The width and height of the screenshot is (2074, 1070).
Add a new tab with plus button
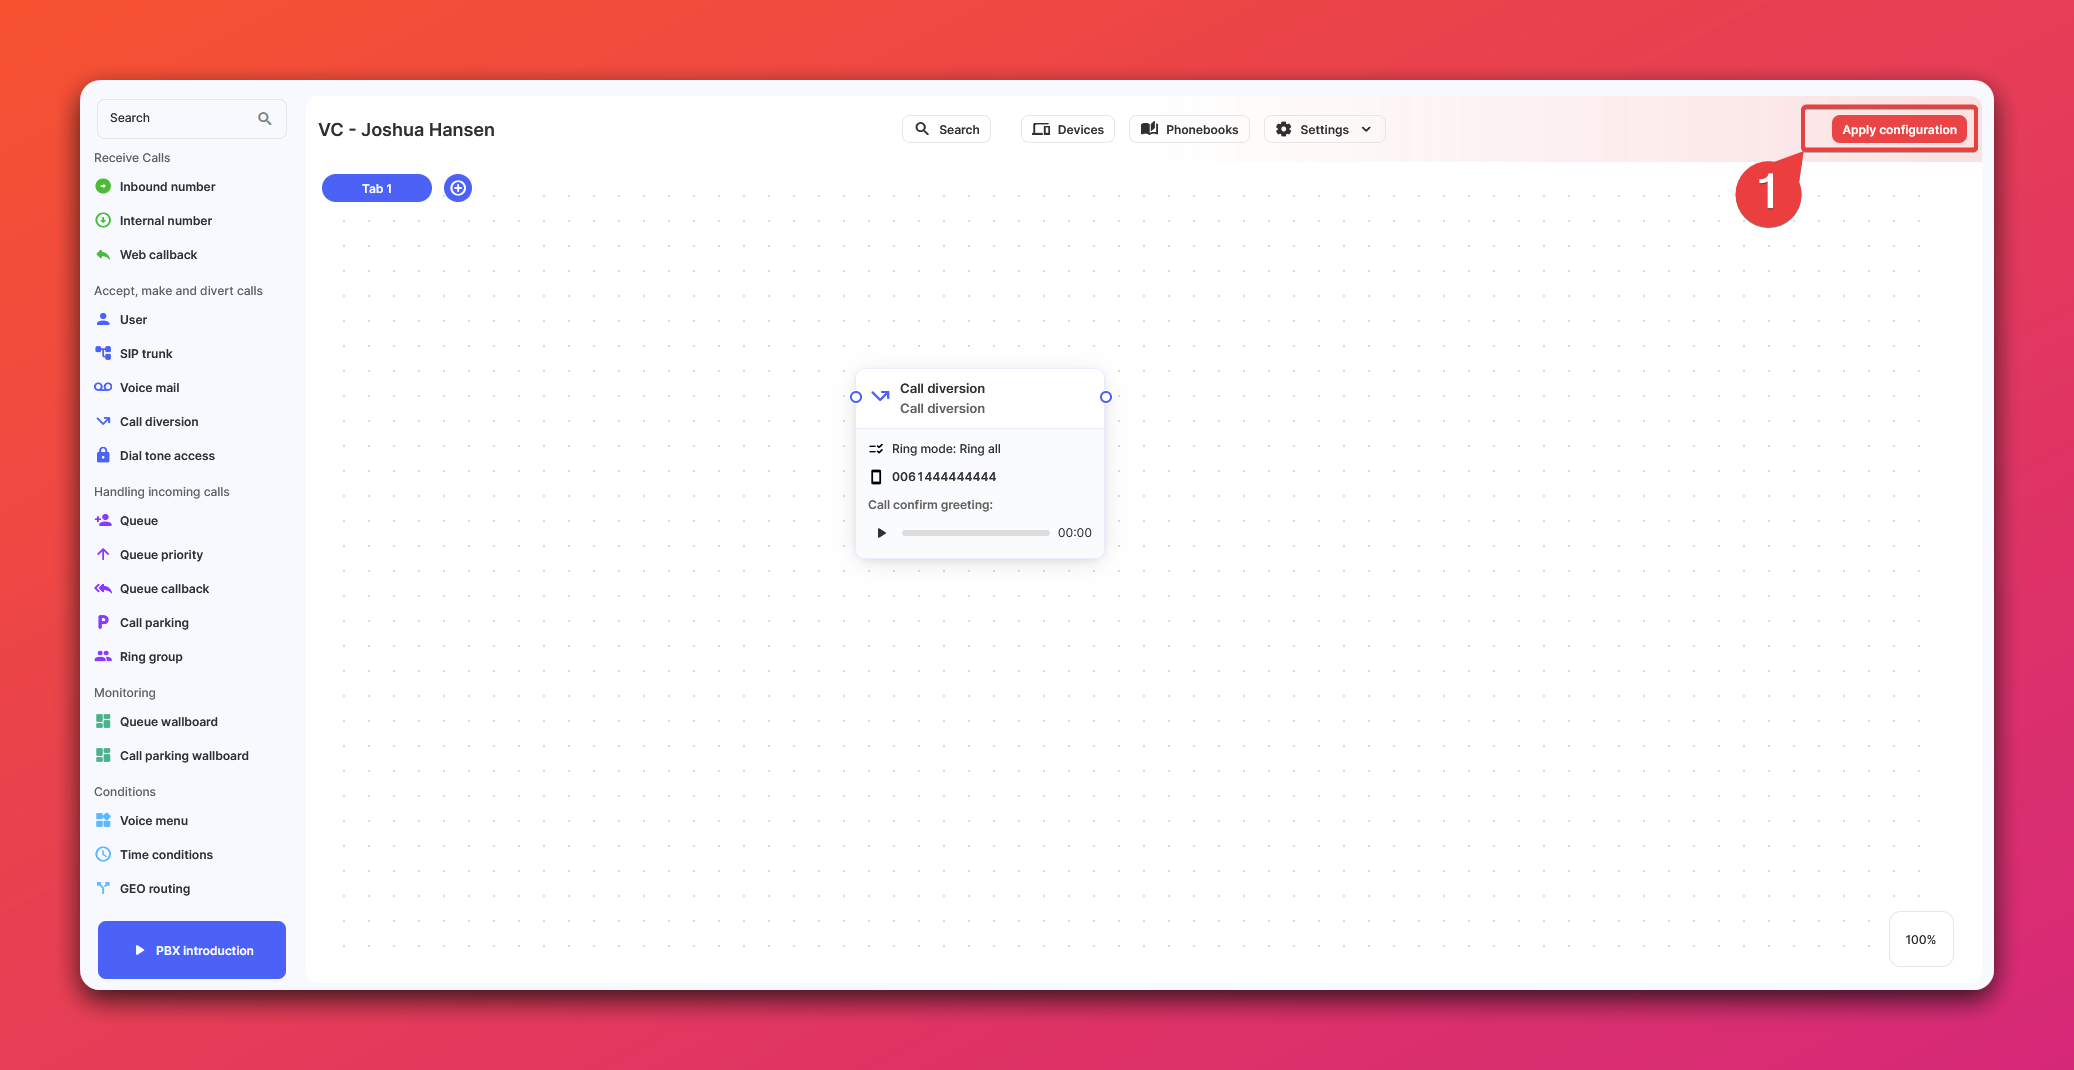click(458, 188)
